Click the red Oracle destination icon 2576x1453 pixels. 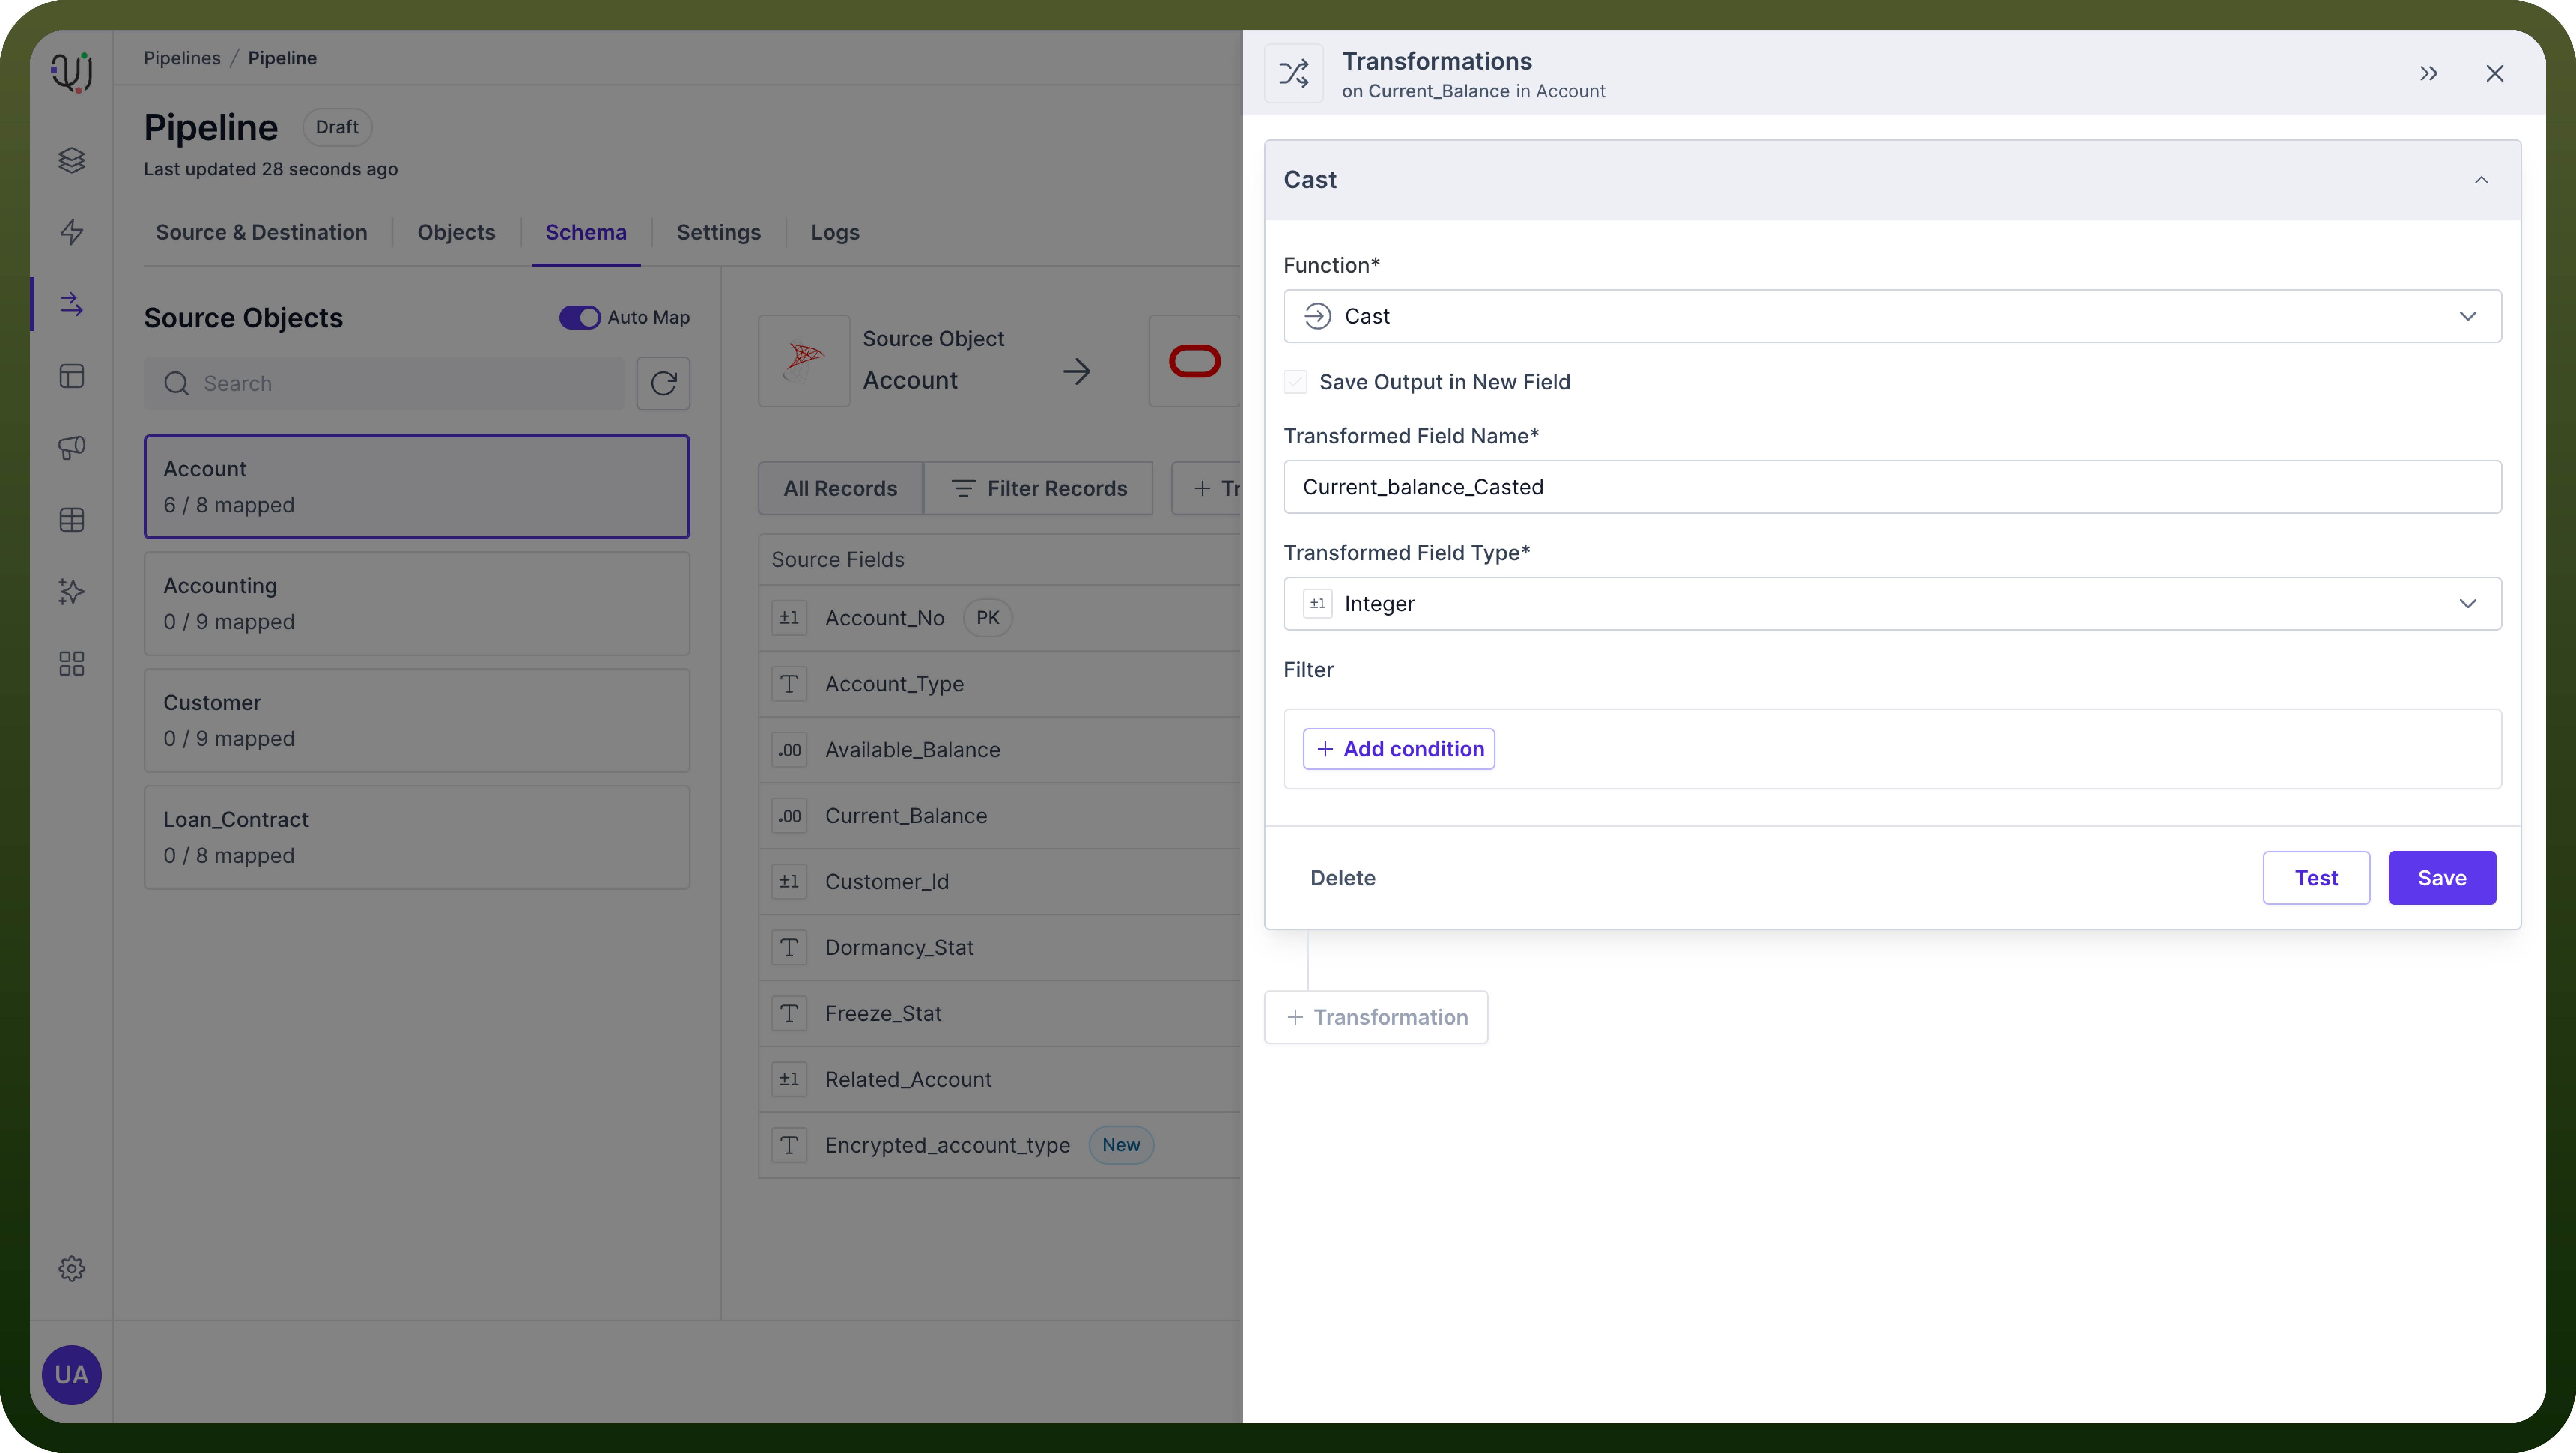(1195, 361)
